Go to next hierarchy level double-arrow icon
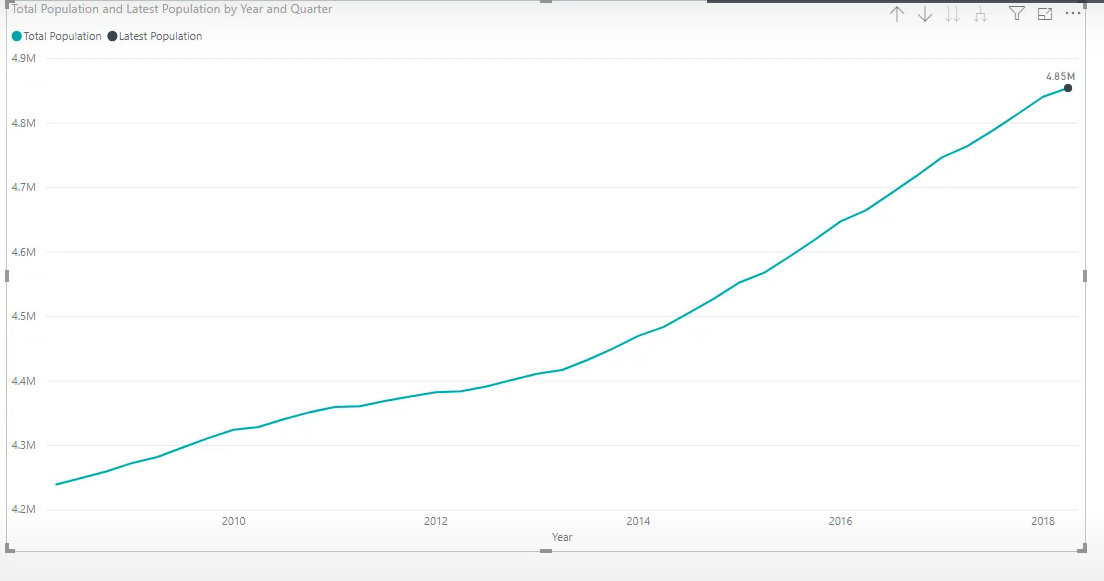The width and height of the screenshot is (1104, 581). coord(953,14)
